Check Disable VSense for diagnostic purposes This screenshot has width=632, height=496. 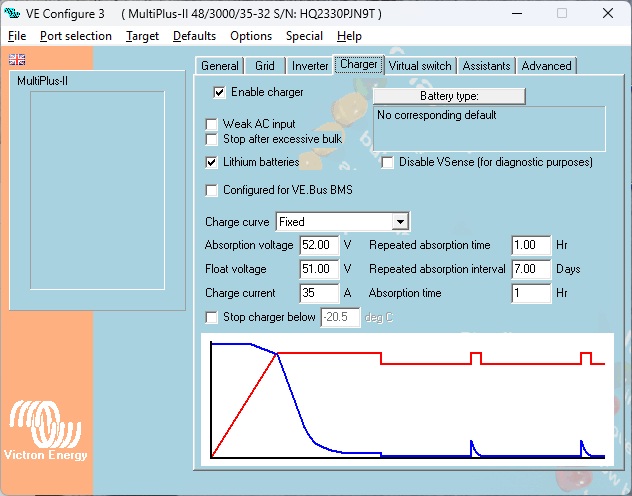click(387, 162)
